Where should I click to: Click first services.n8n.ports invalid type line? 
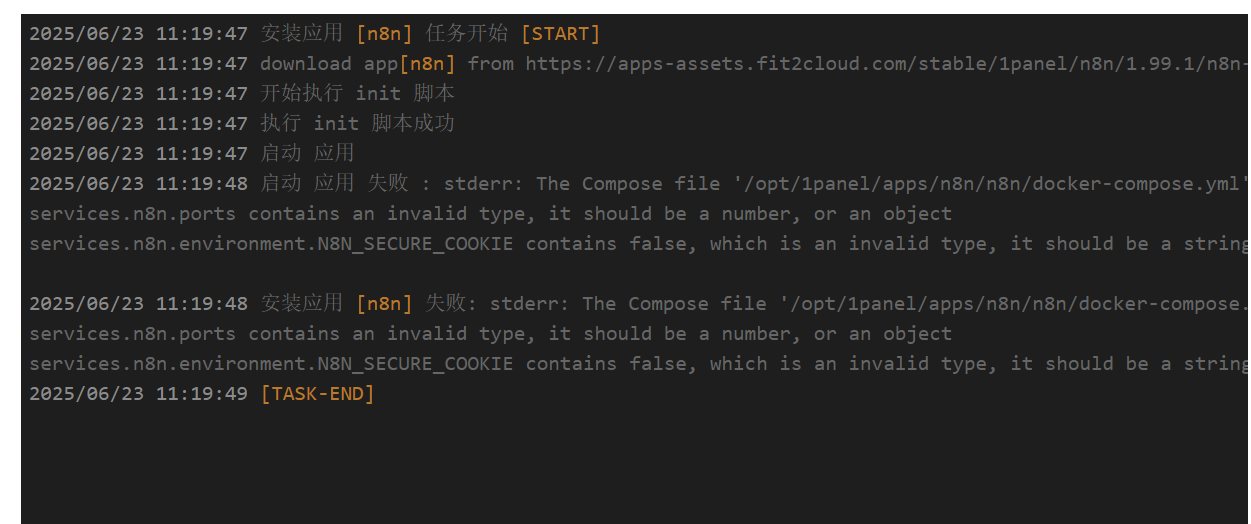tap(490, 214)
